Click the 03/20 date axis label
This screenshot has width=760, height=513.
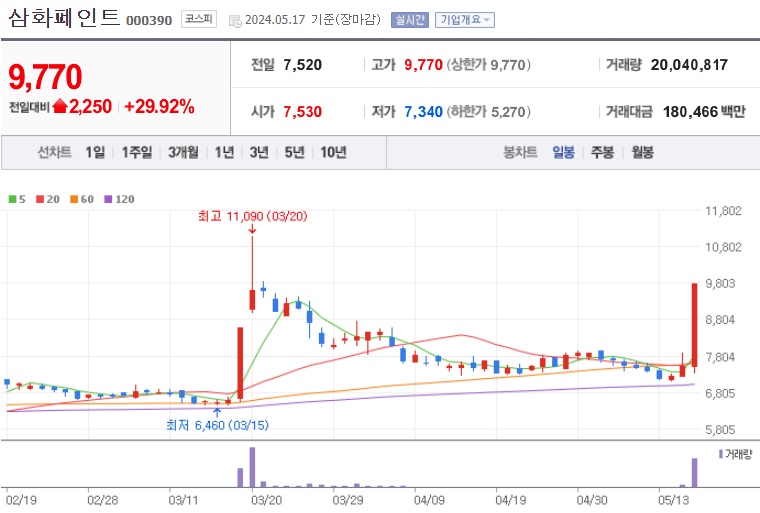(x=266, y=500)
